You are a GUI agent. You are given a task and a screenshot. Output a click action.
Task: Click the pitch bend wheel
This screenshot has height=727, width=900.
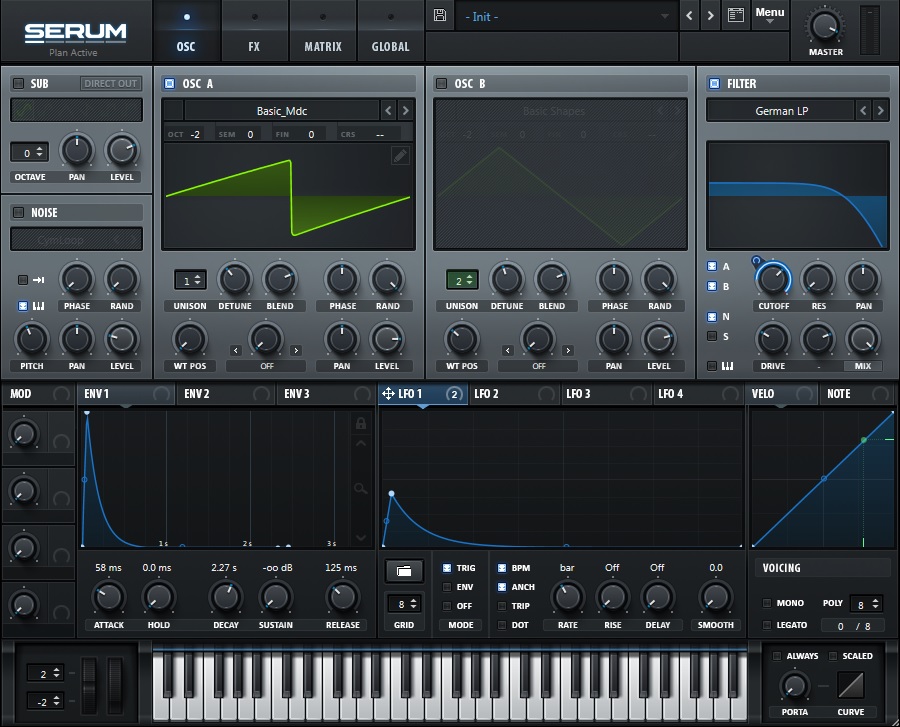(x=89, y=685)
